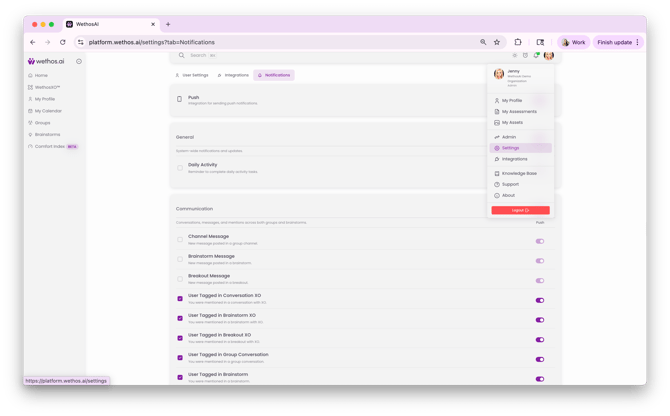Image resolution: width=670 pixels, height=416 pixels.
Task: Click the zoom magnifier in address bar
Action: 483,42
